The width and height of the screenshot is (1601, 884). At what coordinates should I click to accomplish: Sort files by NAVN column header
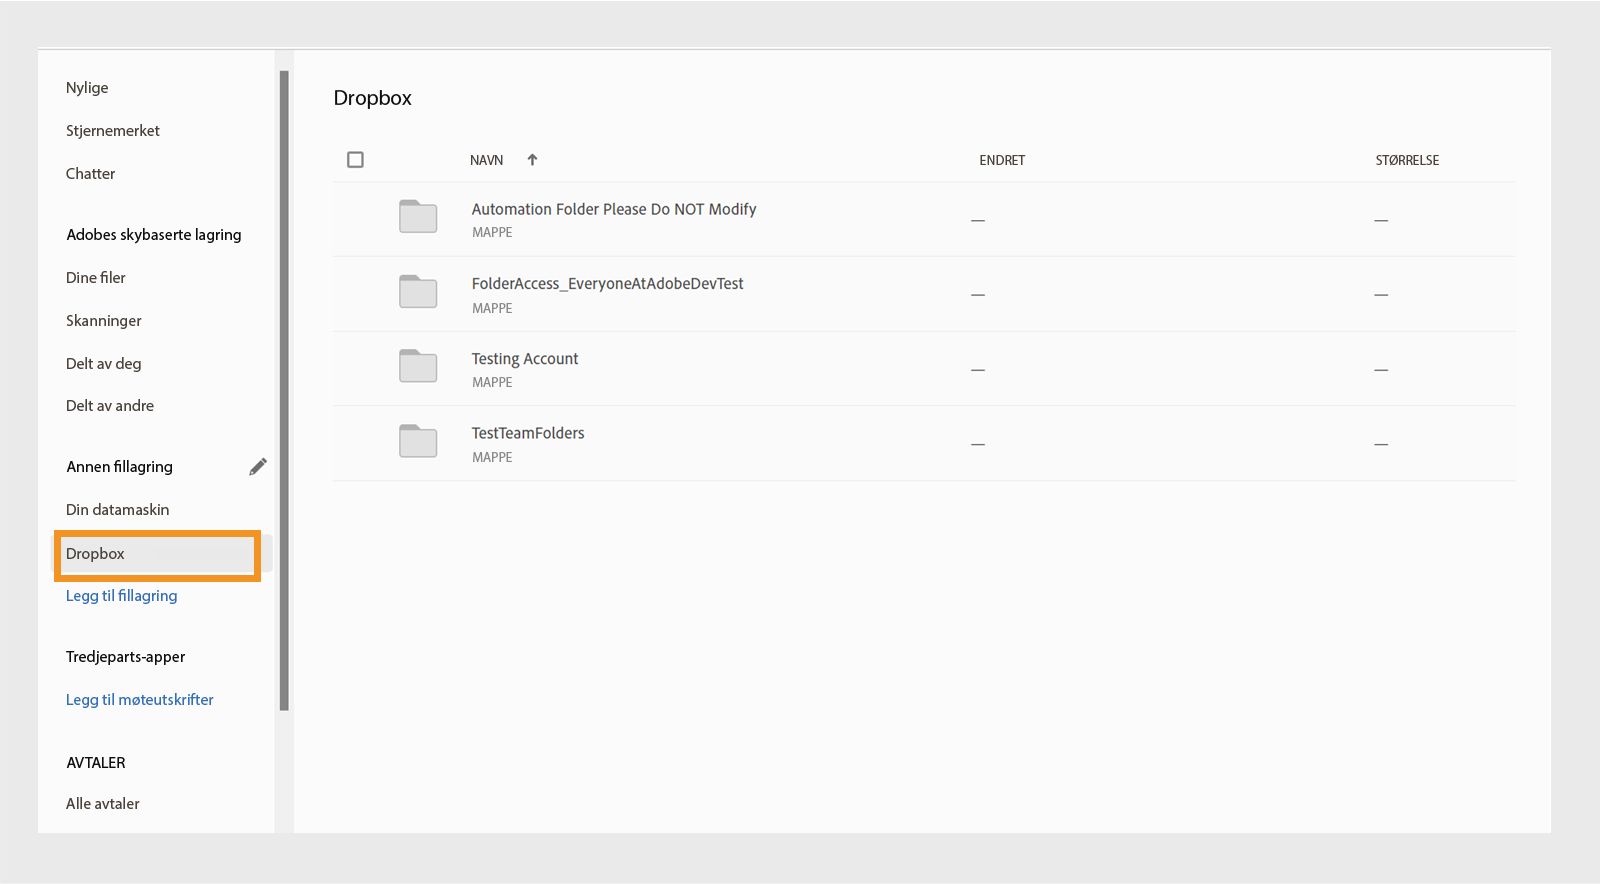(x=487, y=160)
